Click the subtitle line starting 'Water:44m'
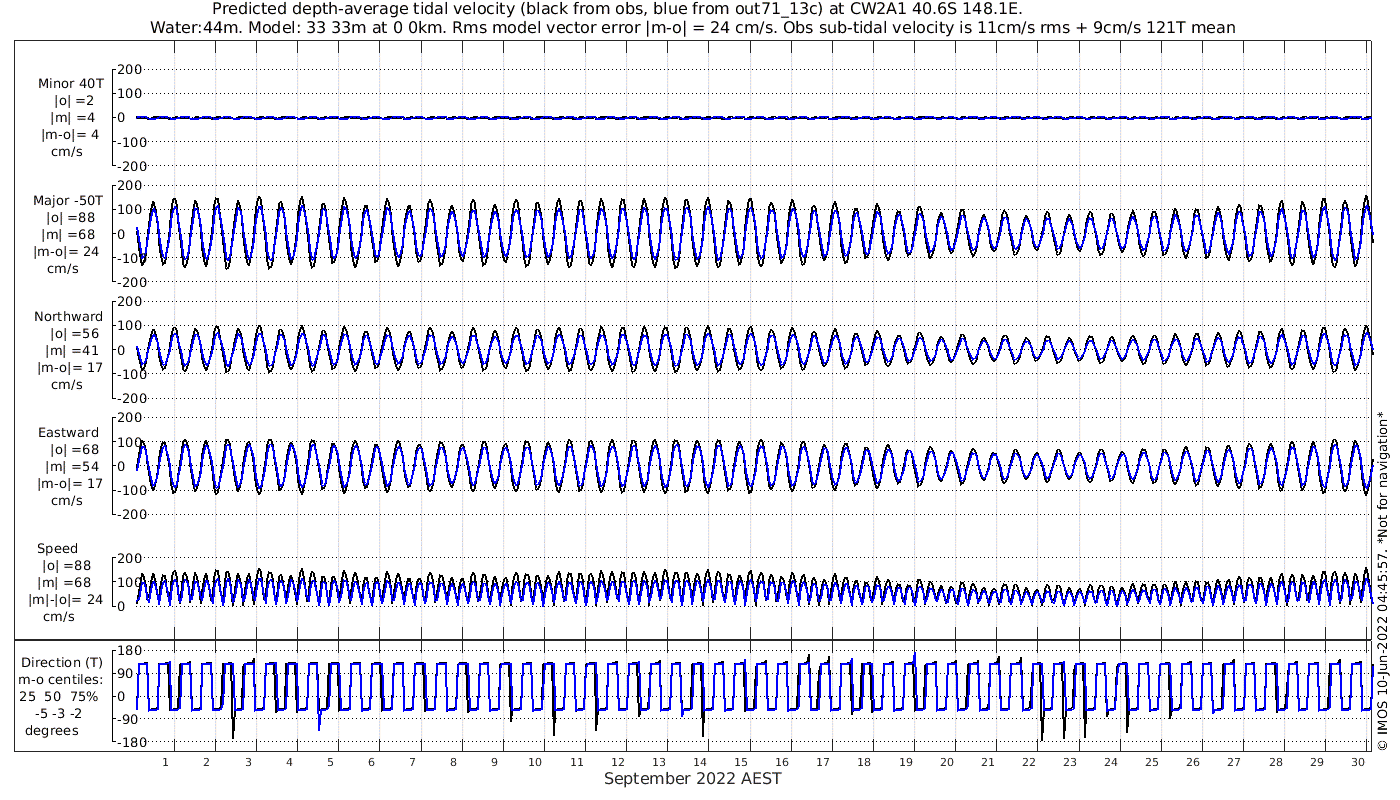This screenshot has height=800, width=1400. [x=692, y=28]
